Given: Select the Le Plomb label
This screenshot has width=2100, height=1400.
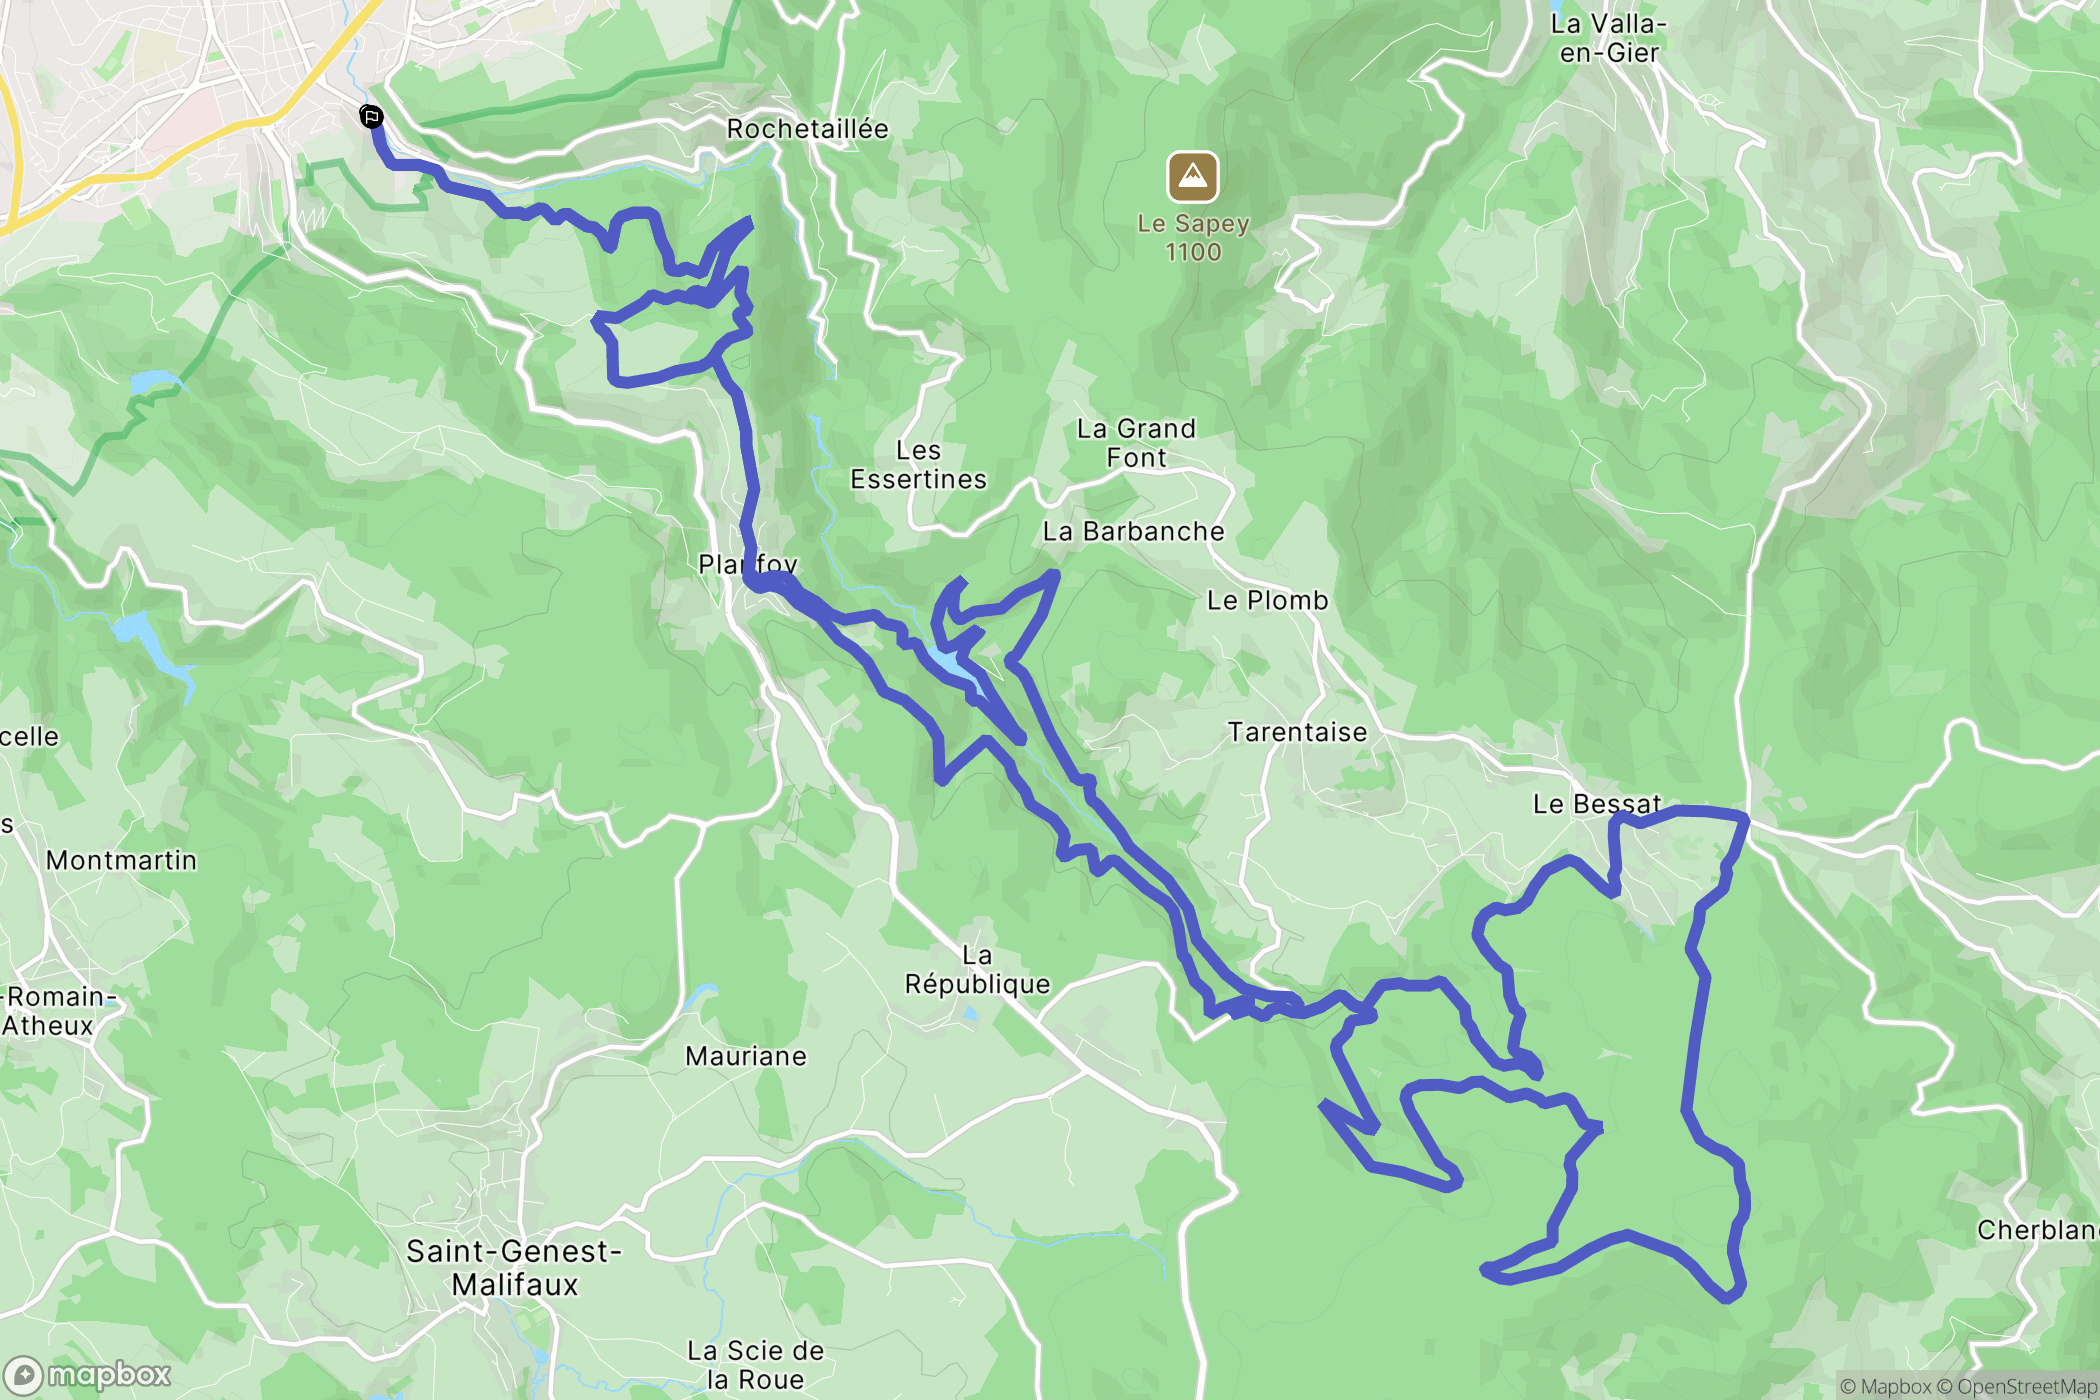Looking at the screenshot, I should (1267, 600).
